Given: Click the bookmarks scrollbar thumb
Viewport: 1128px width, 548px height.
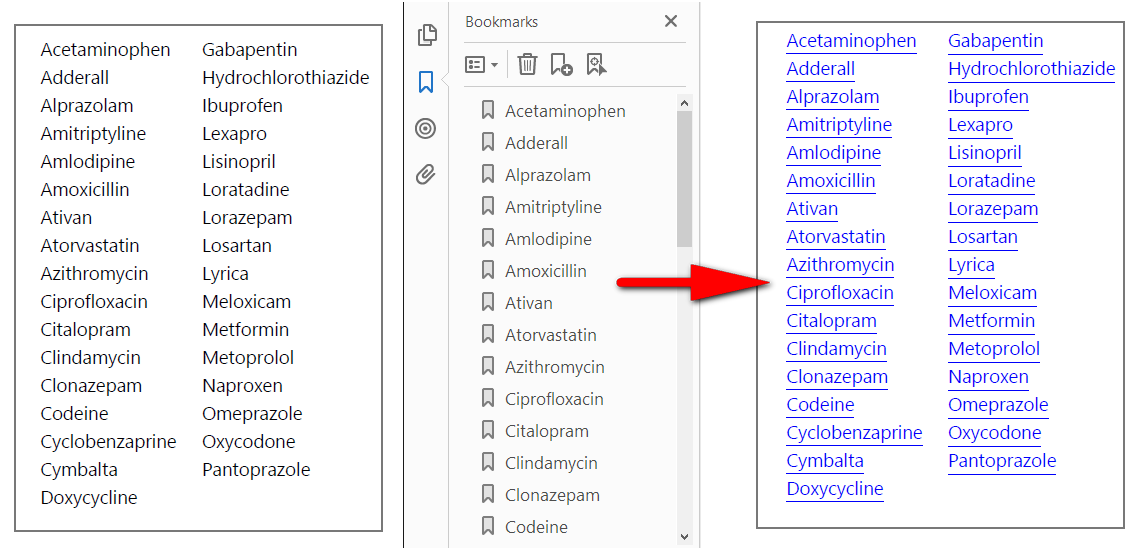Looking at the screenshot, I should tap(684, 178).
